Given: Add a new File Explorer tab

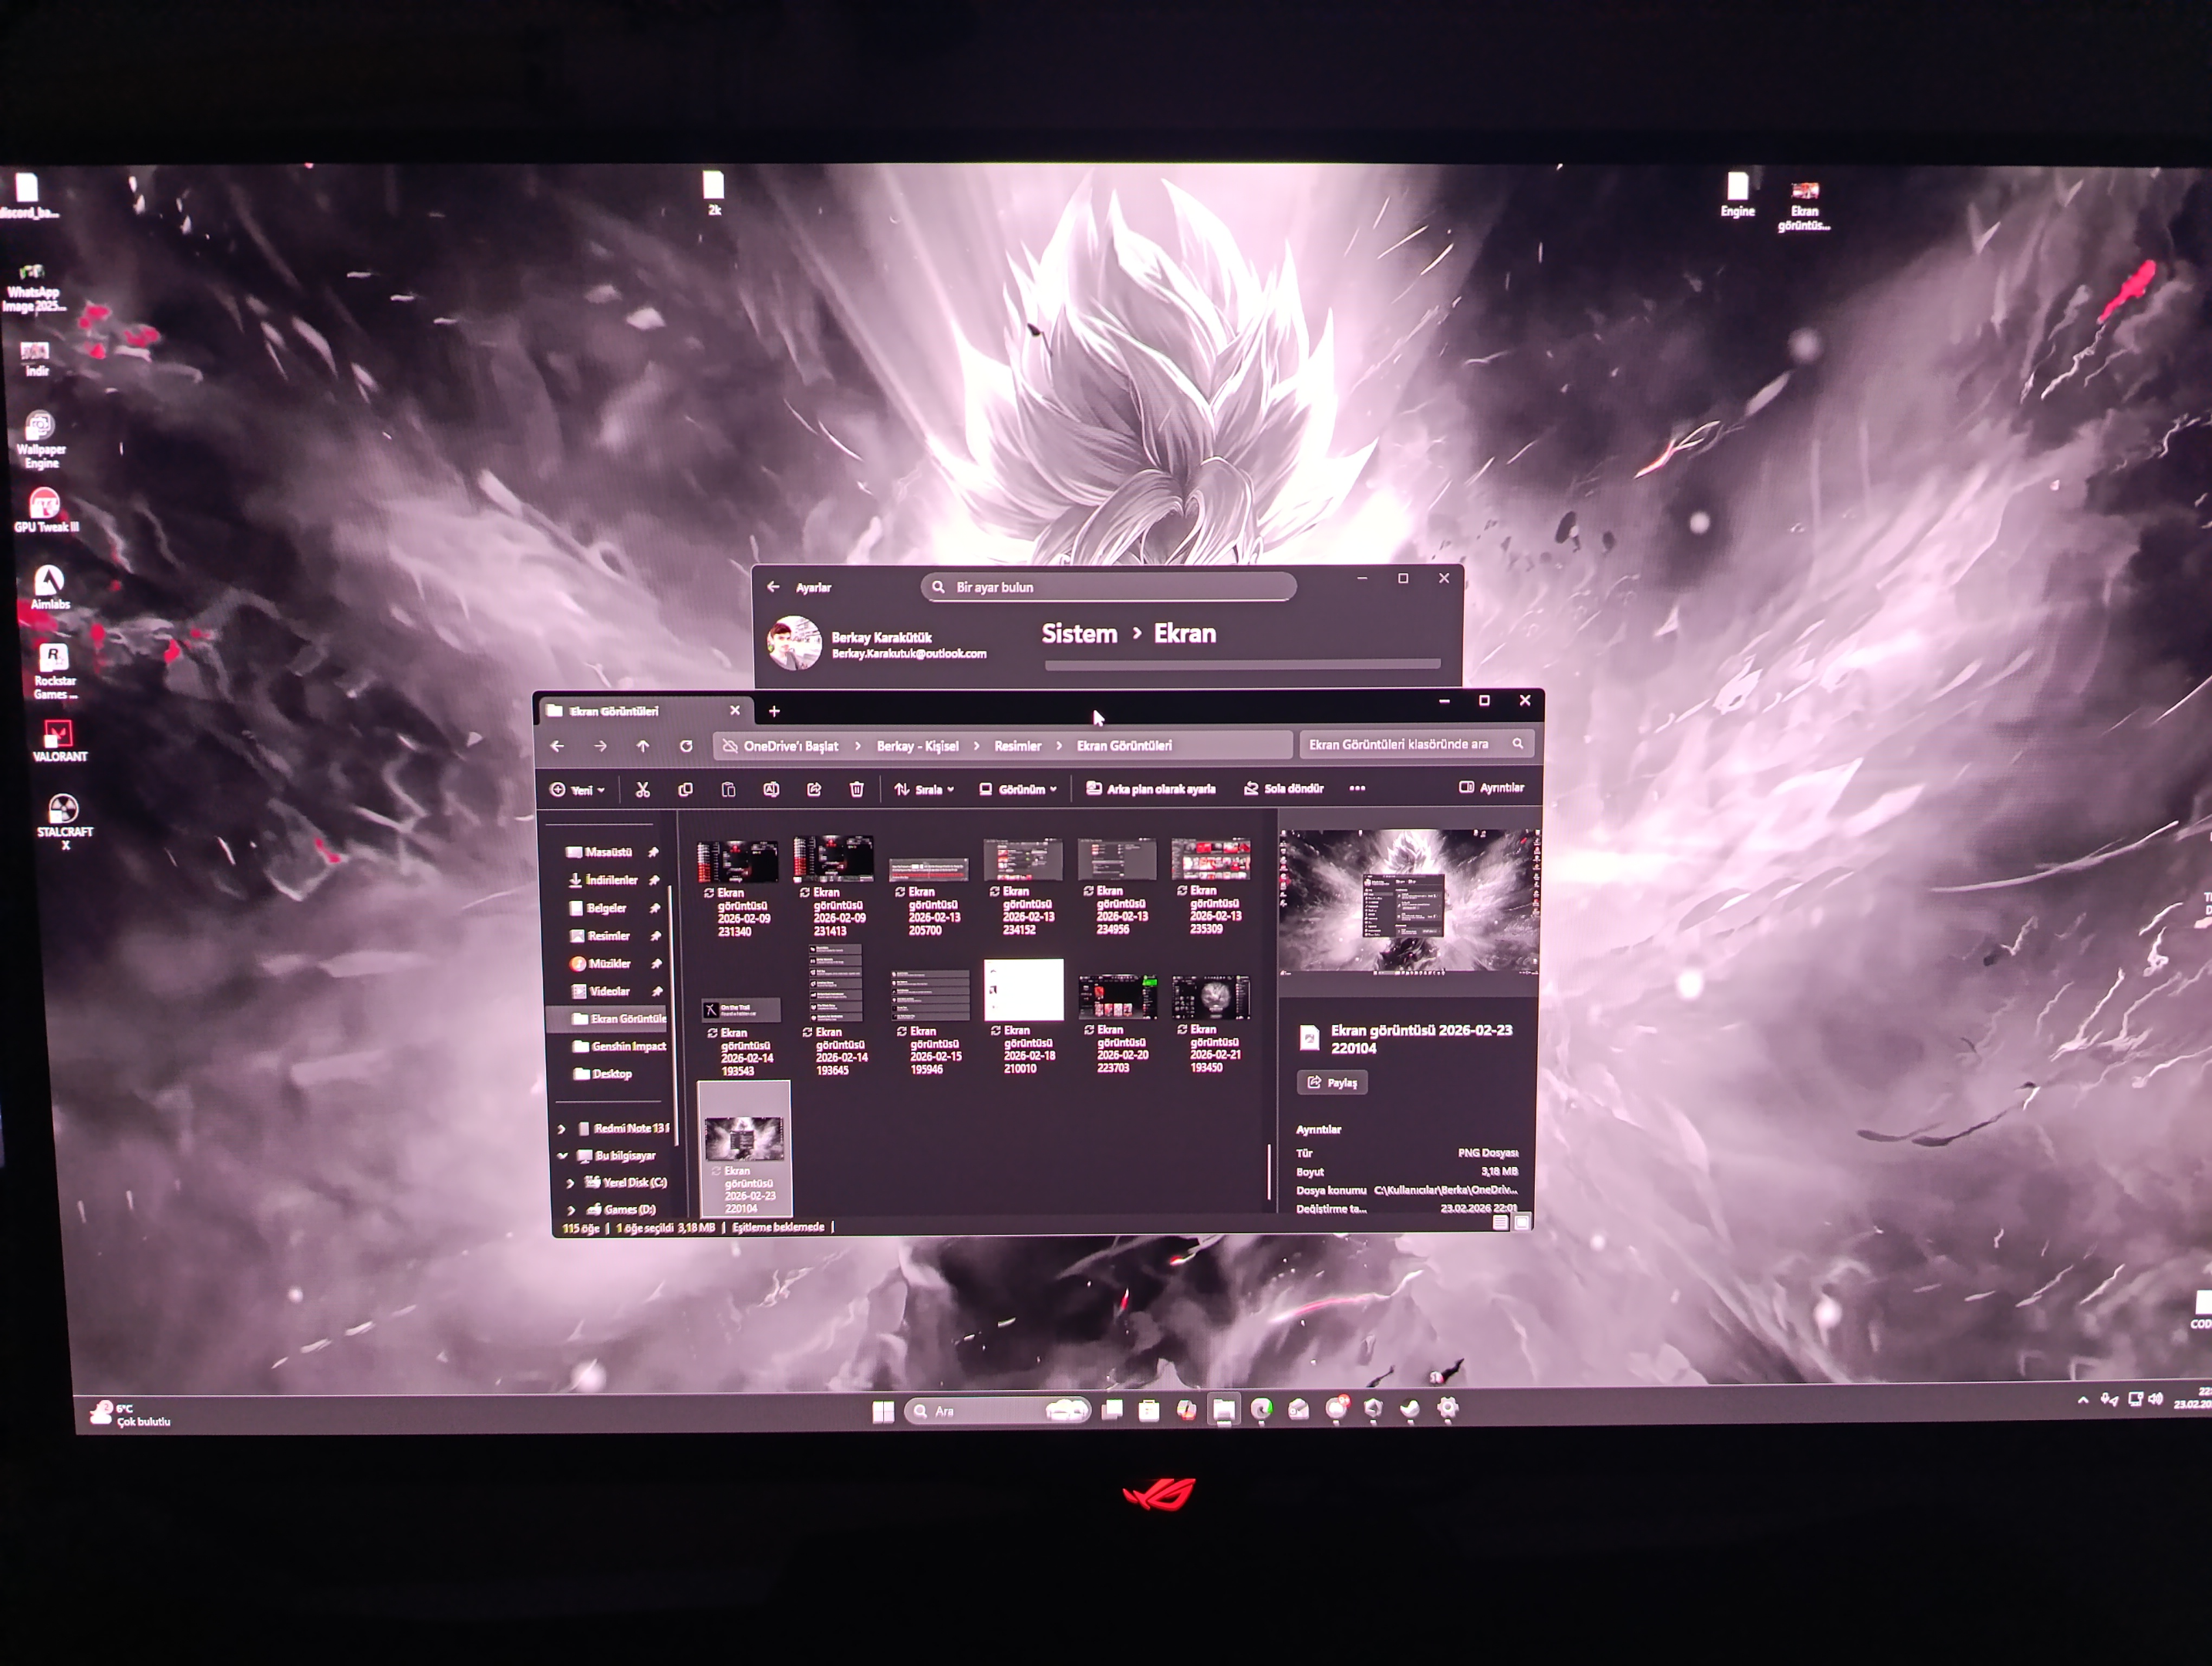Looking at the screenshot, I should pos(774,711).
